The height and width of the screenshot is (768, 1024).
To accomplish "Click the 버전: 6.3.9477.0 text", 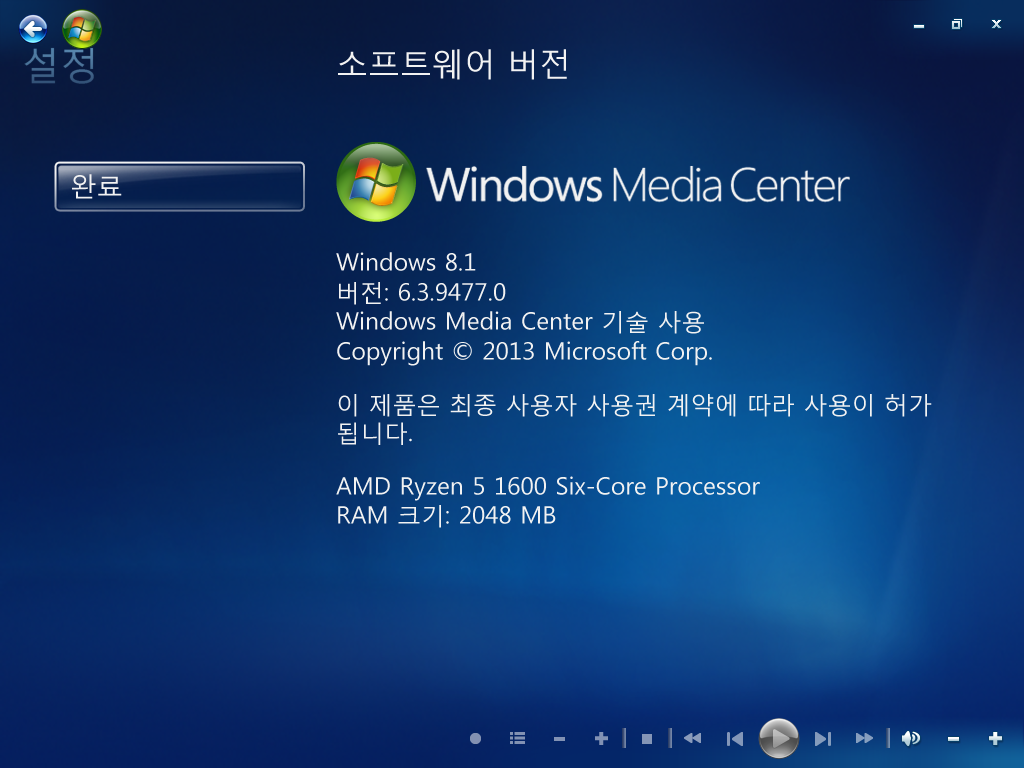I will tap(421, 292).
